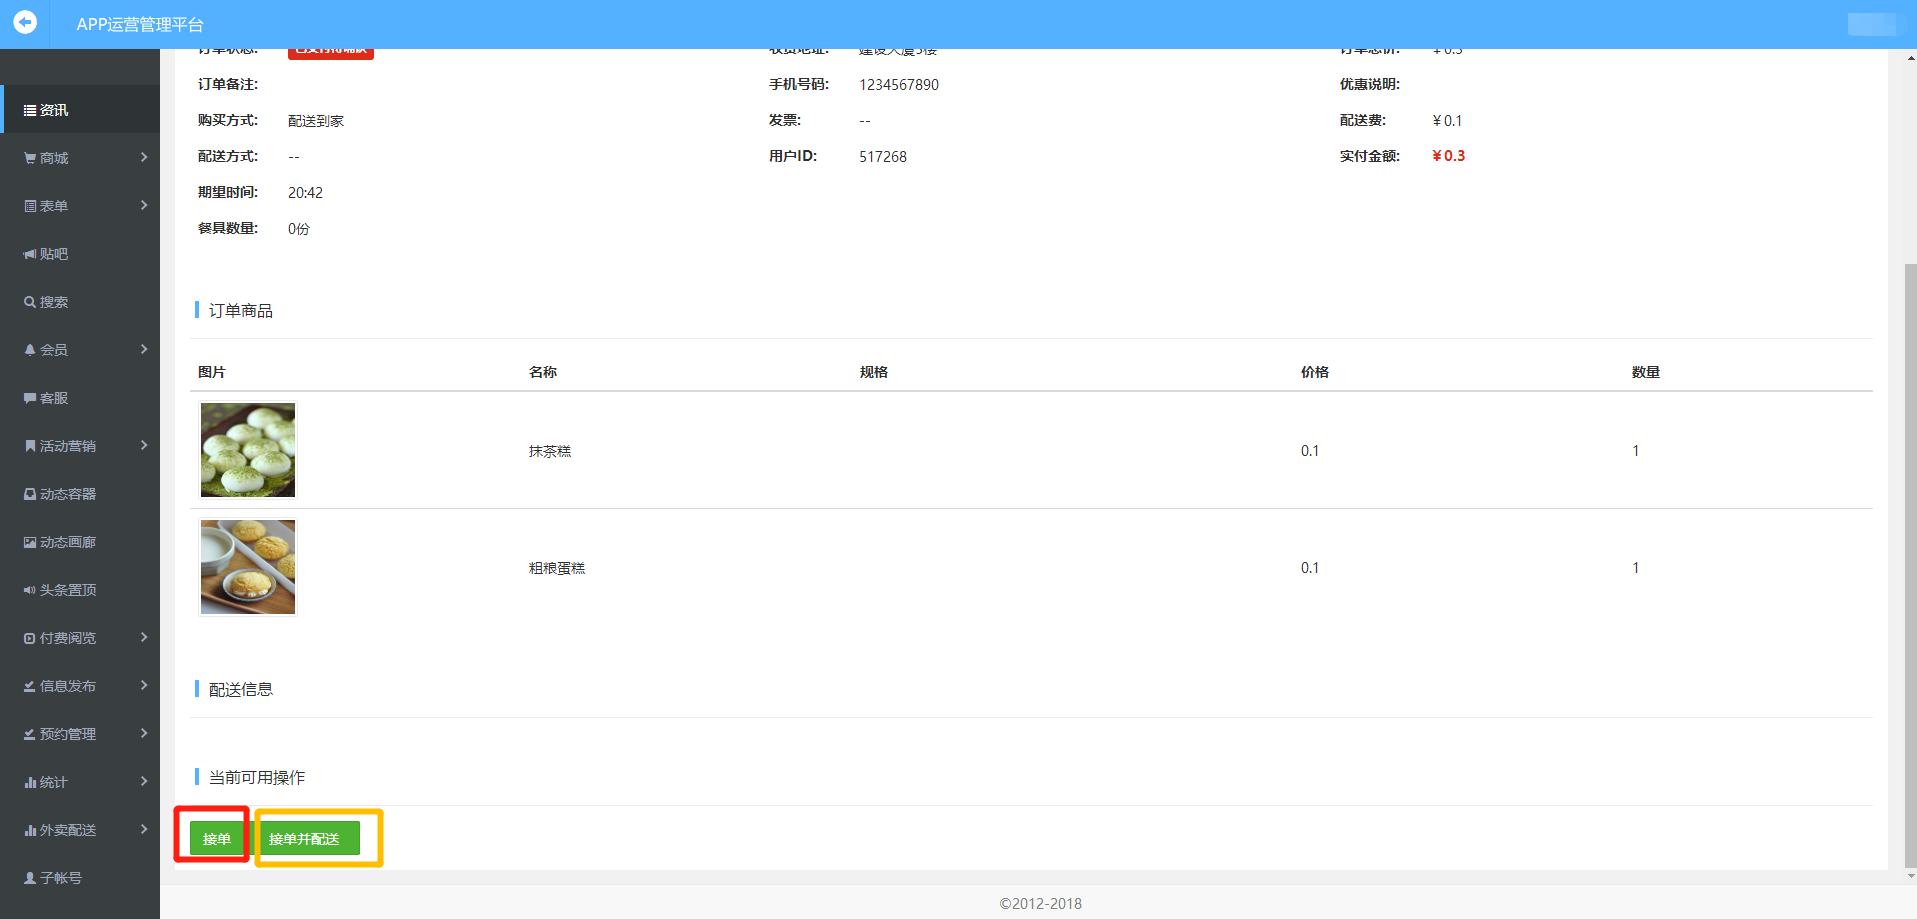Click the 动态画廊 picture icon
The width and height of the screenshot is (1917, 919).
(x=30, y=542)
